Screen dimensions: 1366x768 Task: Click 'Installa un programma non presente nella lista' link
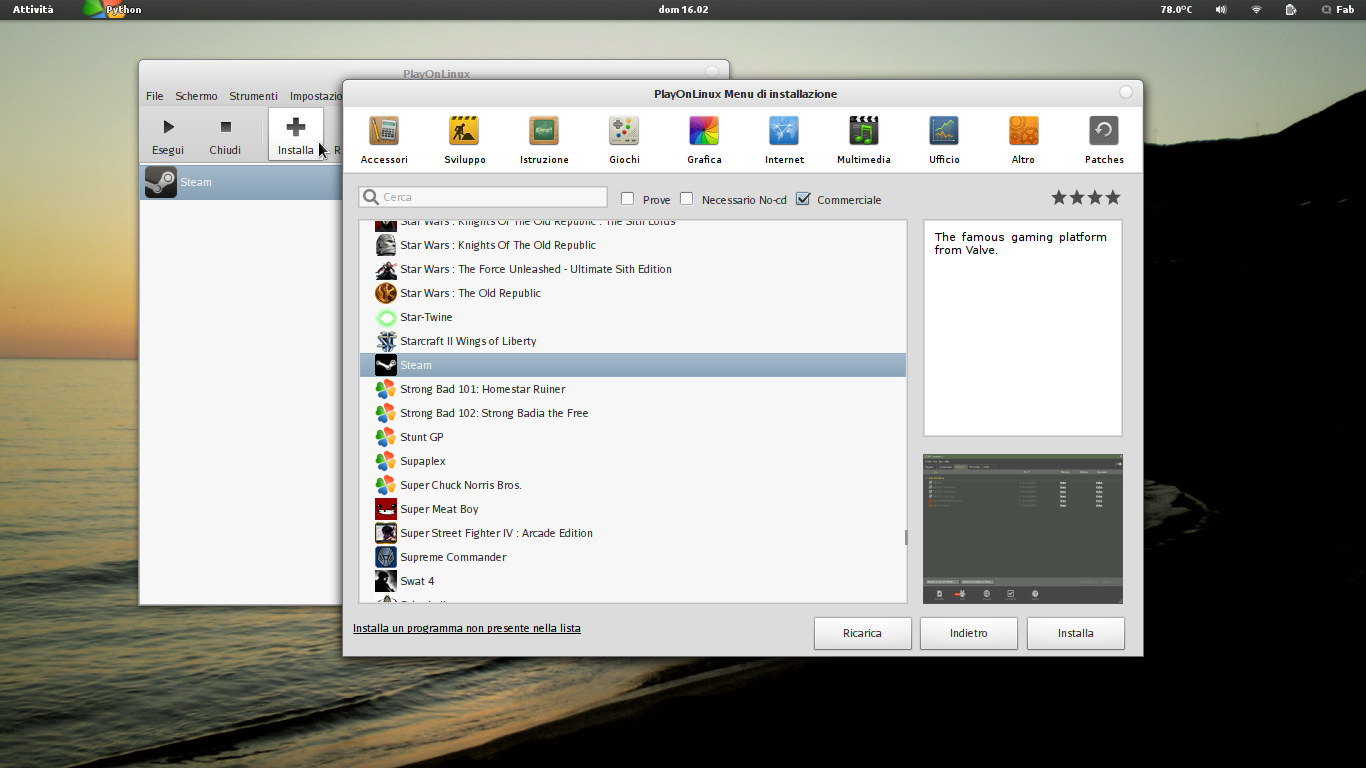[466, 628]
